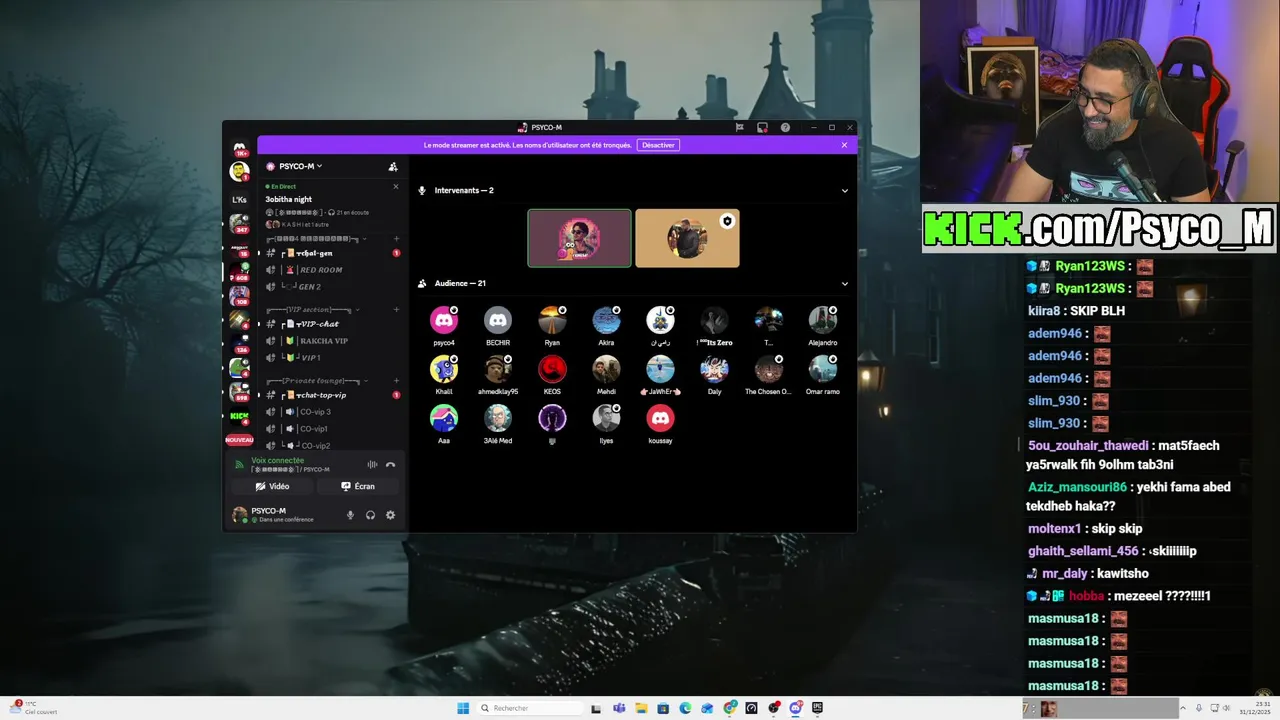
Task: Open 3Alé Med audience member avatar
Action: click(498, 418)
